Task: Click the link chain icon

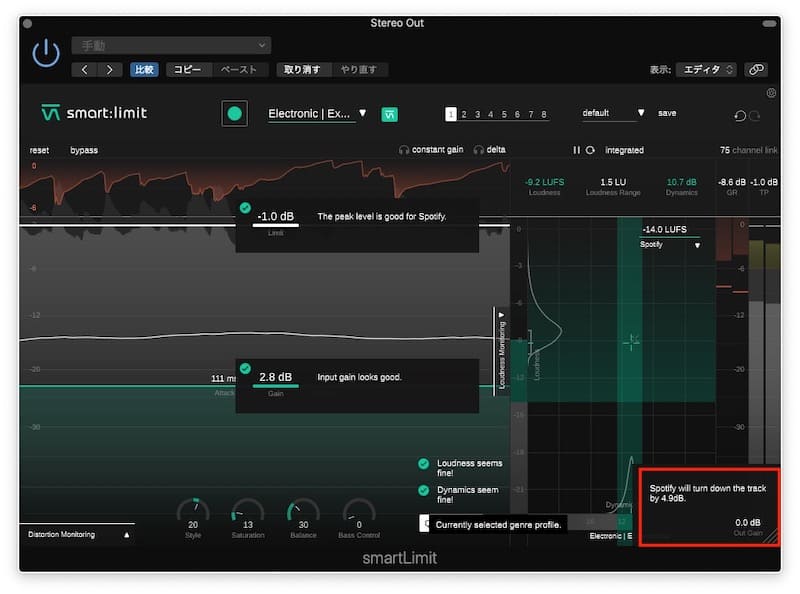Action: [x=756, y=69]
